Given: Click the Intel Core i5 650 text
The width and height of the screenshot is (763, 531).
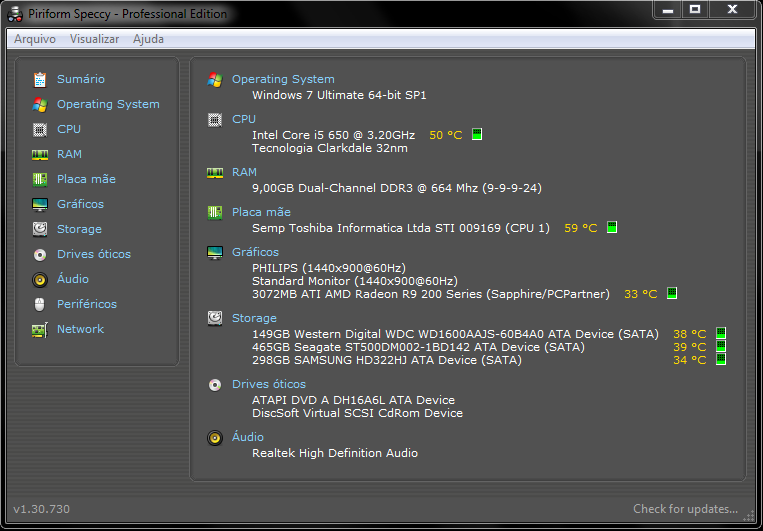Looking at the screenshot, I should point(333,135).
